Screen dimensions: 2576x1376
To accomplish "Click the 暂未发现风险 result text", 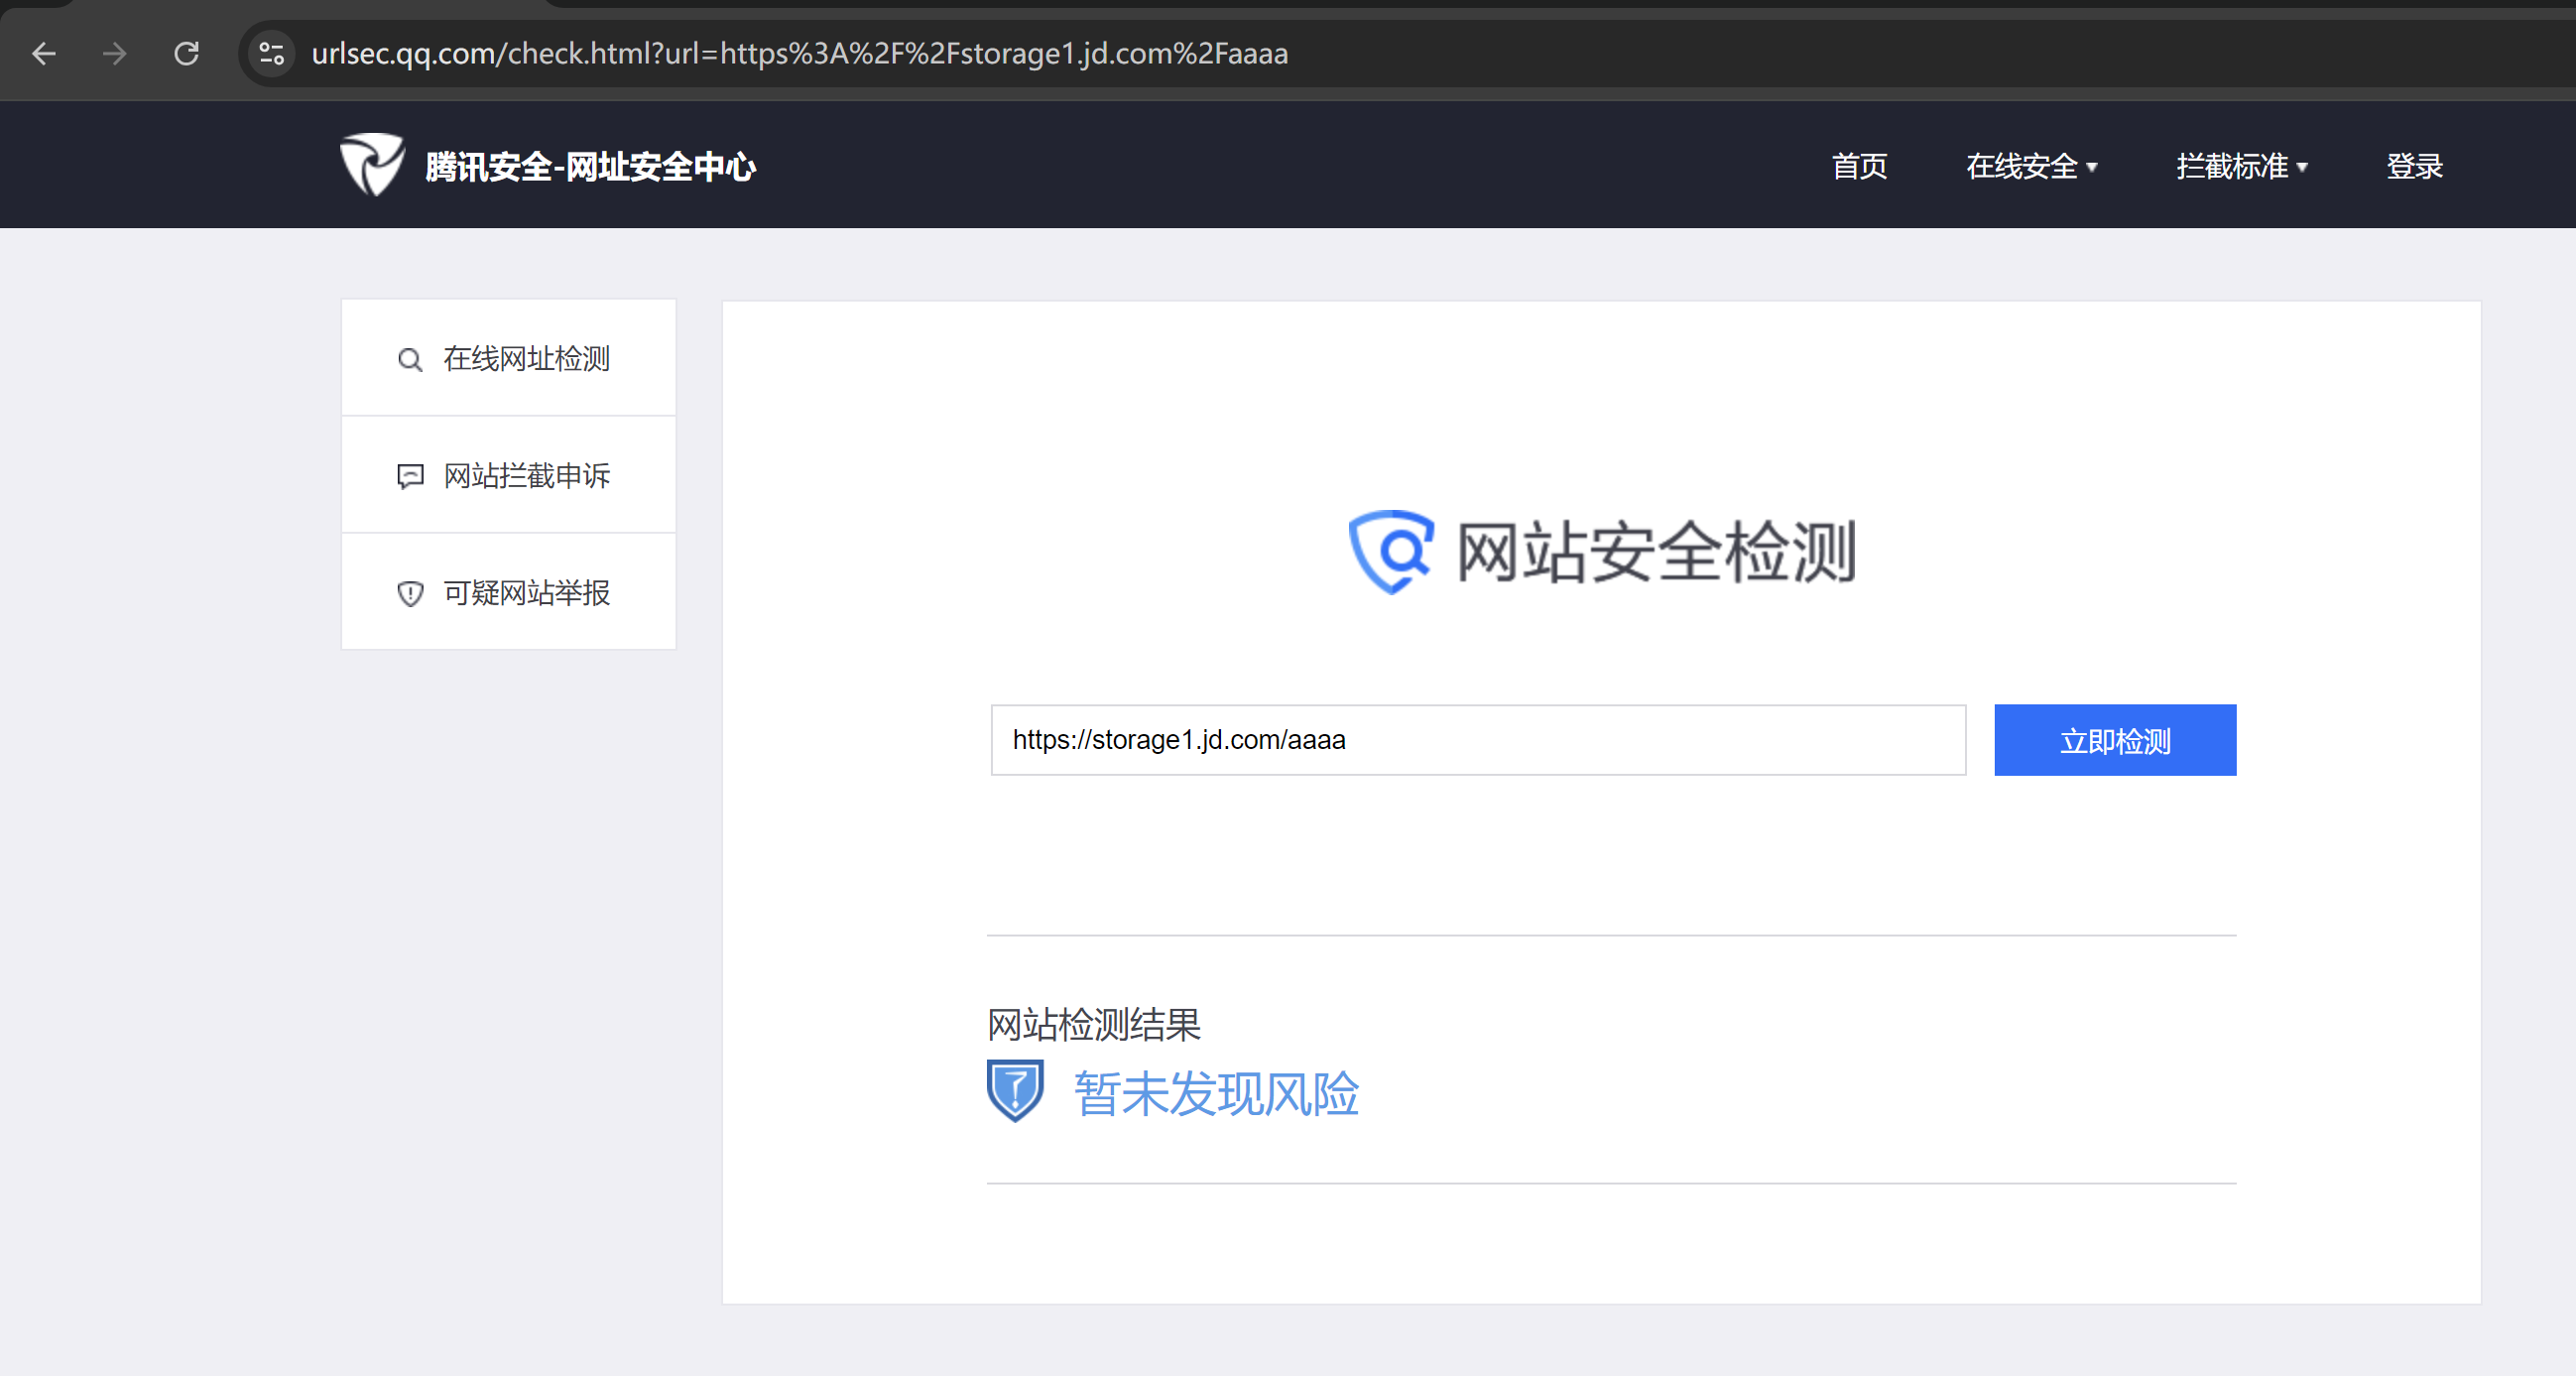I will [1216, 1093].
